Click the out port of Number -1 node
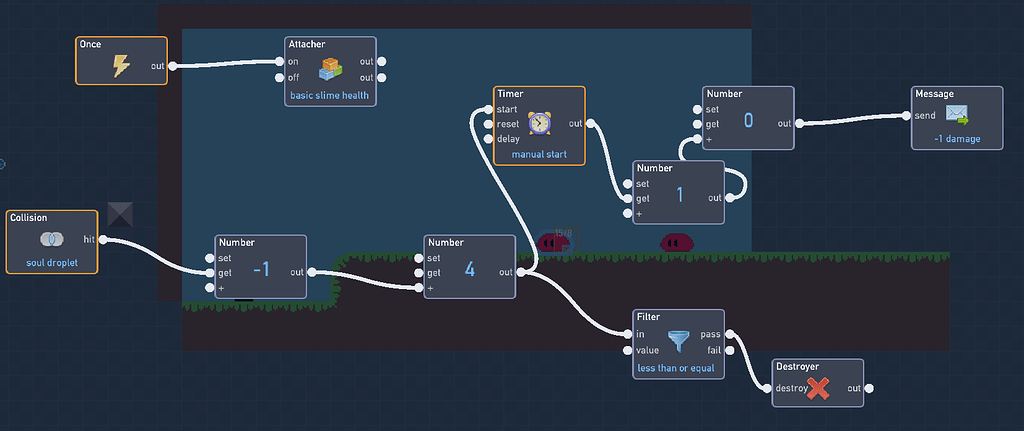The height and width of the screenshot is (431, 1024). point(312,272)
